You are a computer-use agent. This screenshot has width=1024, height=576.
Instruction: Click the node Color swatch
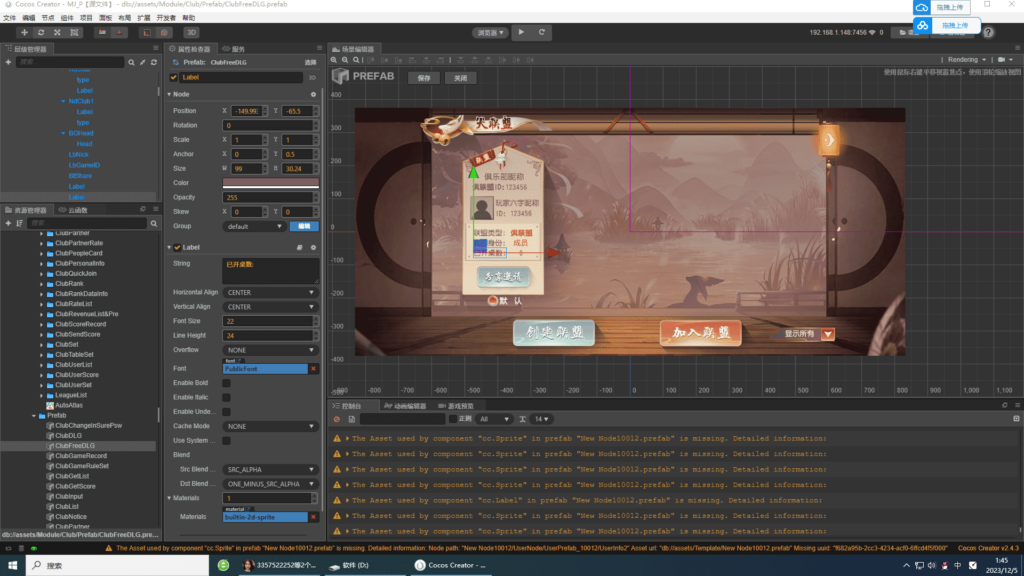(270, 183)
